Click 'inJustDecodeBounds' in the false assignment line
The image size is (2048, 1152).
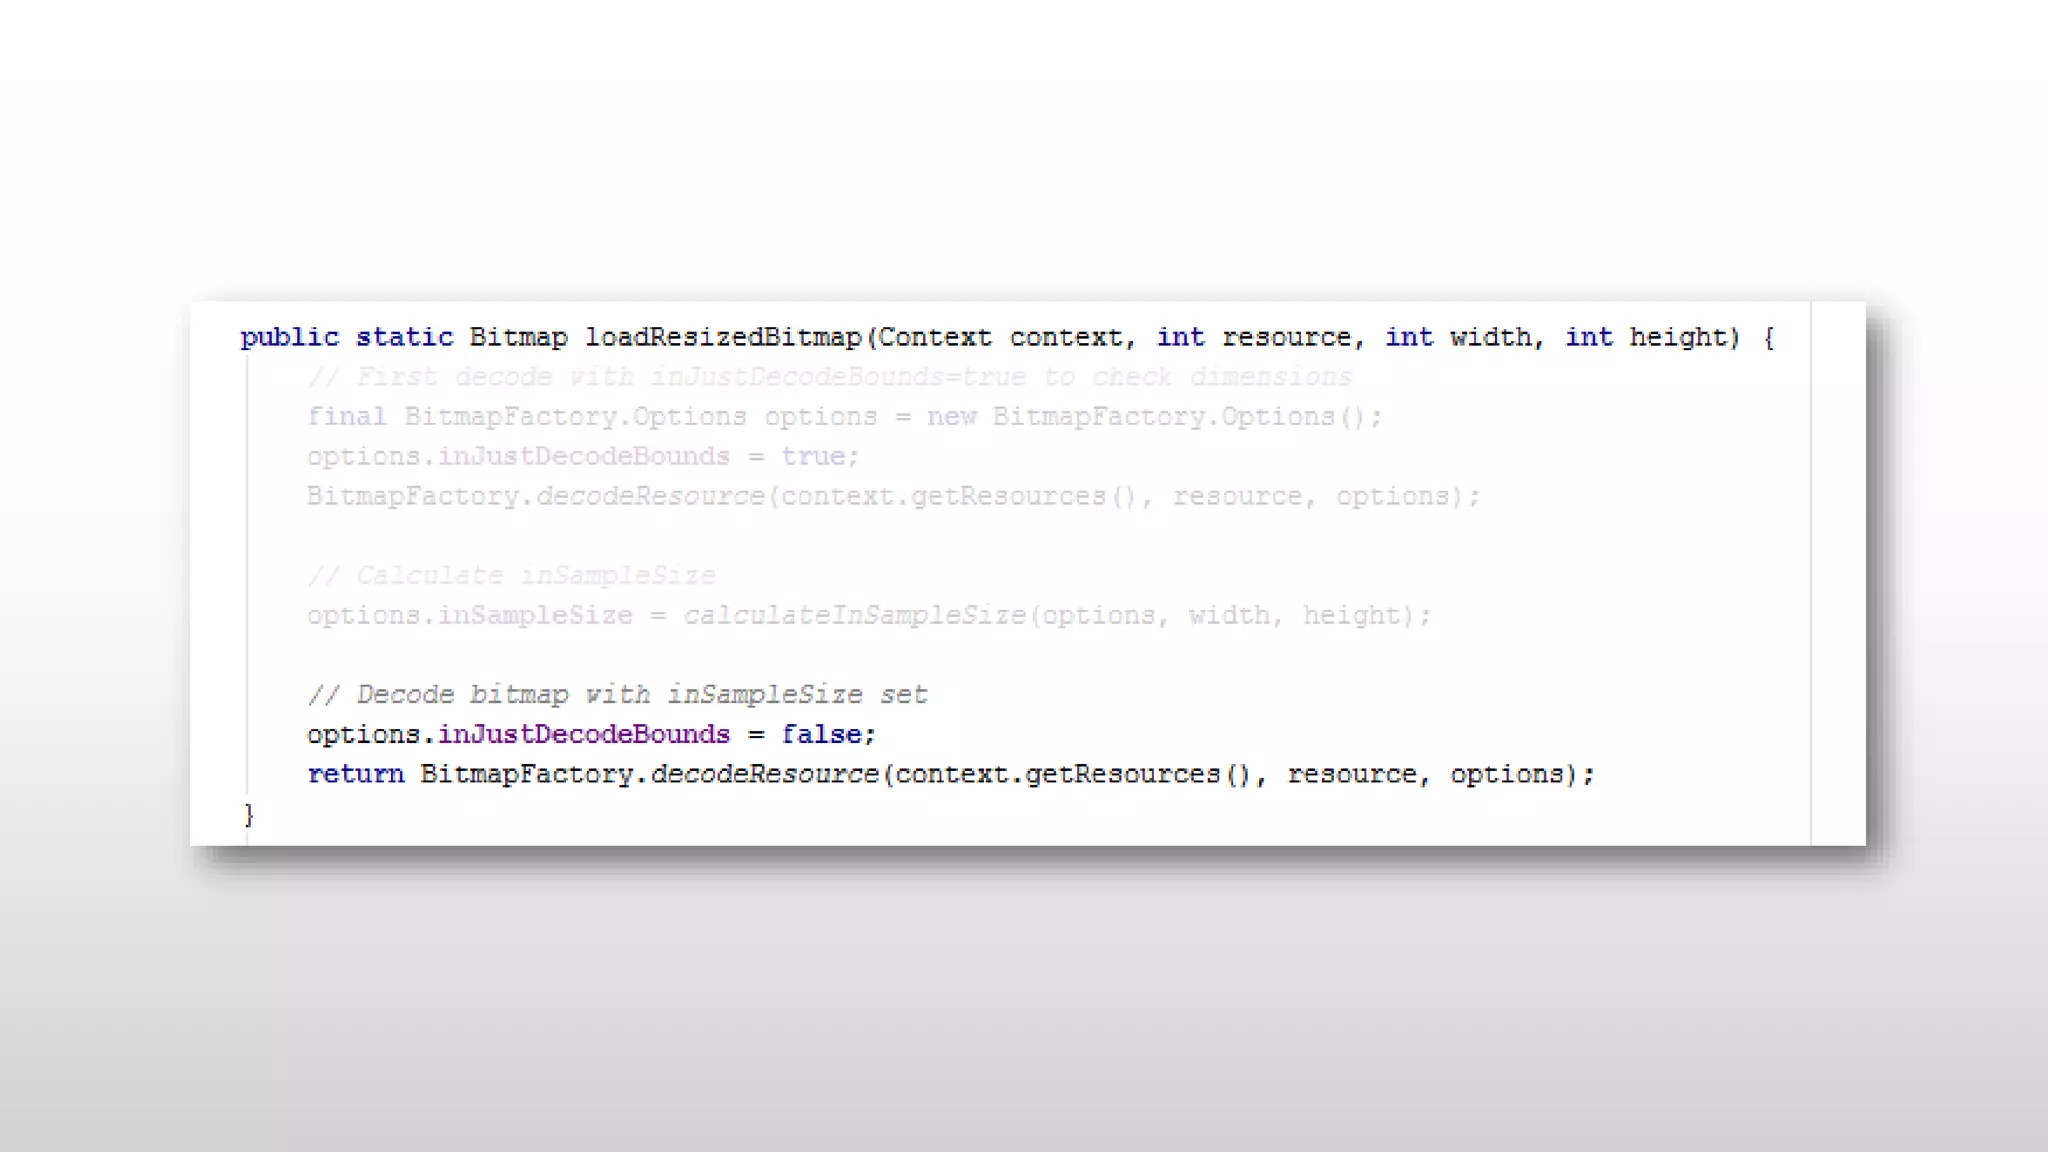(584, 735)
